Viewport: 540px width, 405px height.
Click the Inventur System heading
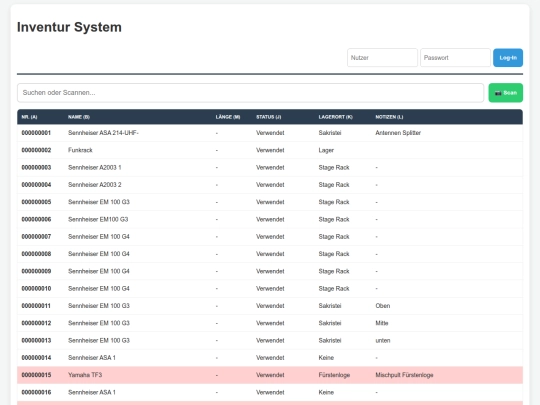(x=69, y=27)
